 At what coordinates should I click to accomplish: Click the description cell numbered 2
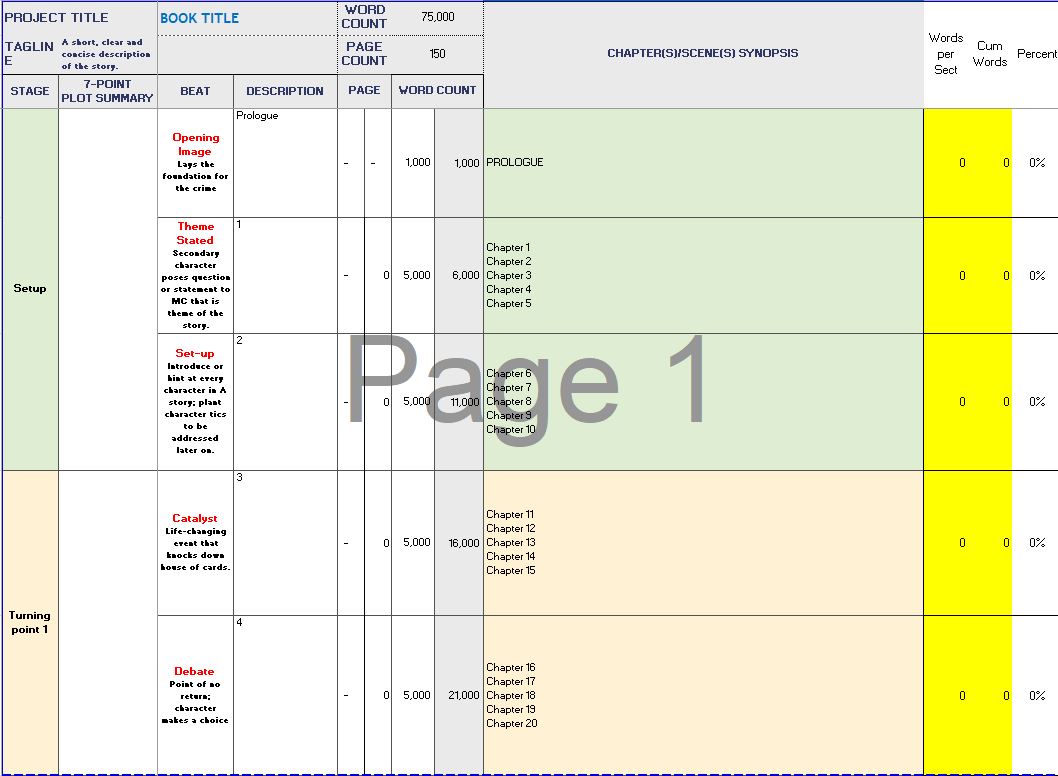coord(285,401)
